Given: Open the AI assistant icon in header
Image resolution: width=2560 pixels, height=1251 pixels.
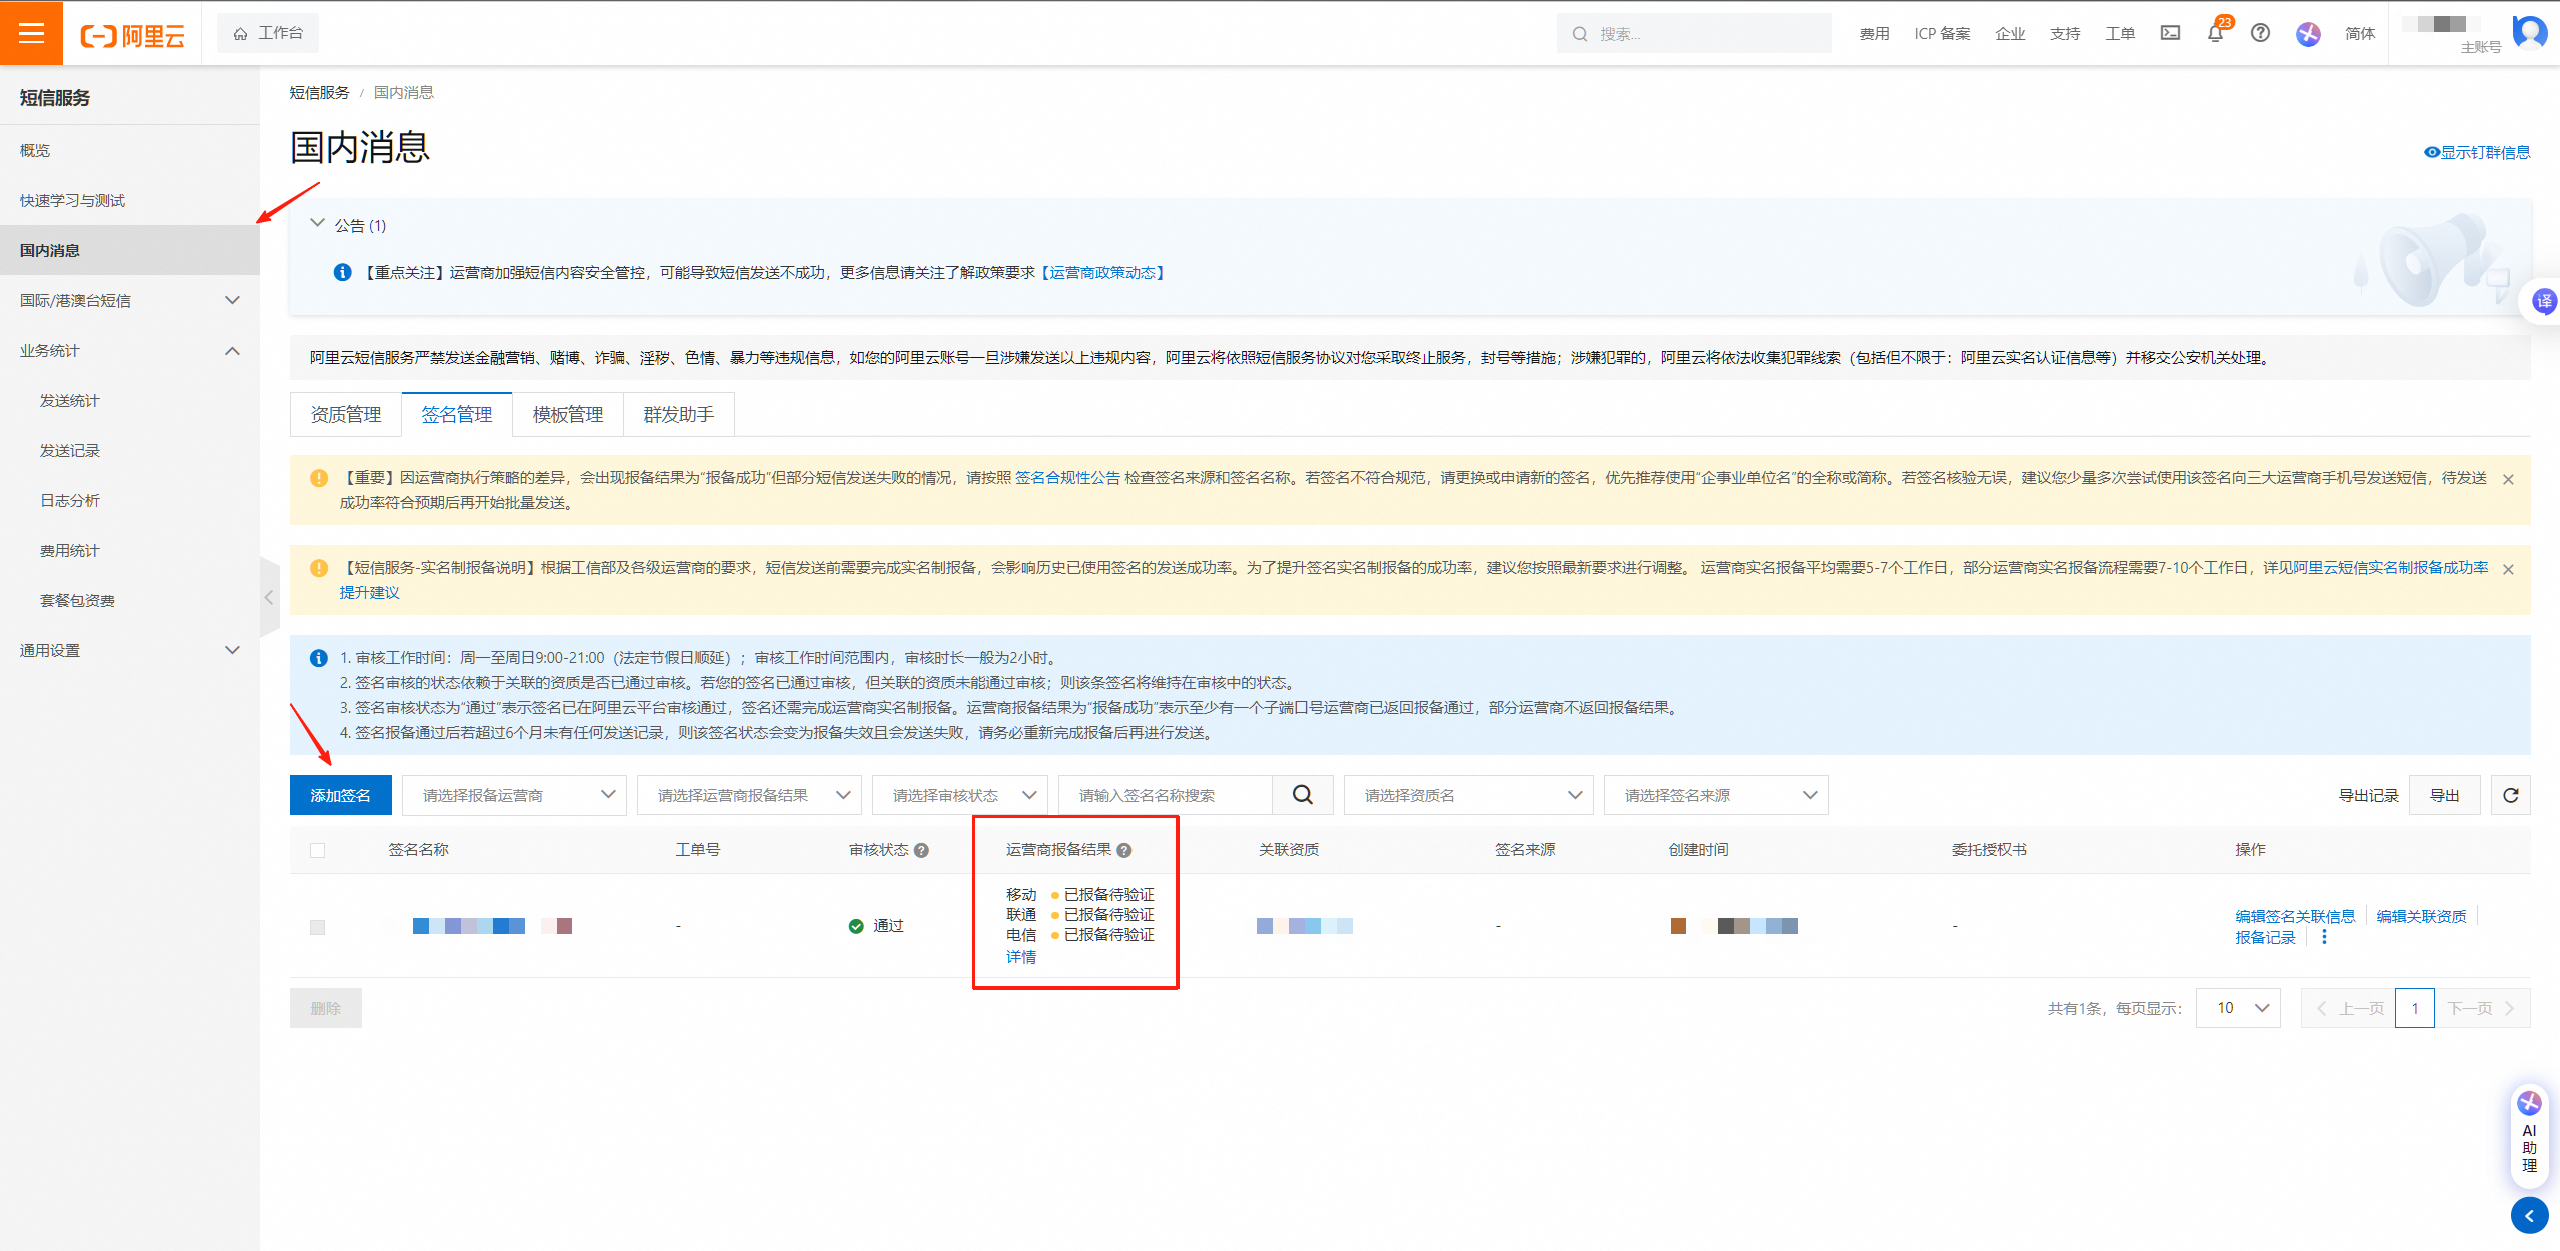Looking at the screenshot, I should point(2308,34).
